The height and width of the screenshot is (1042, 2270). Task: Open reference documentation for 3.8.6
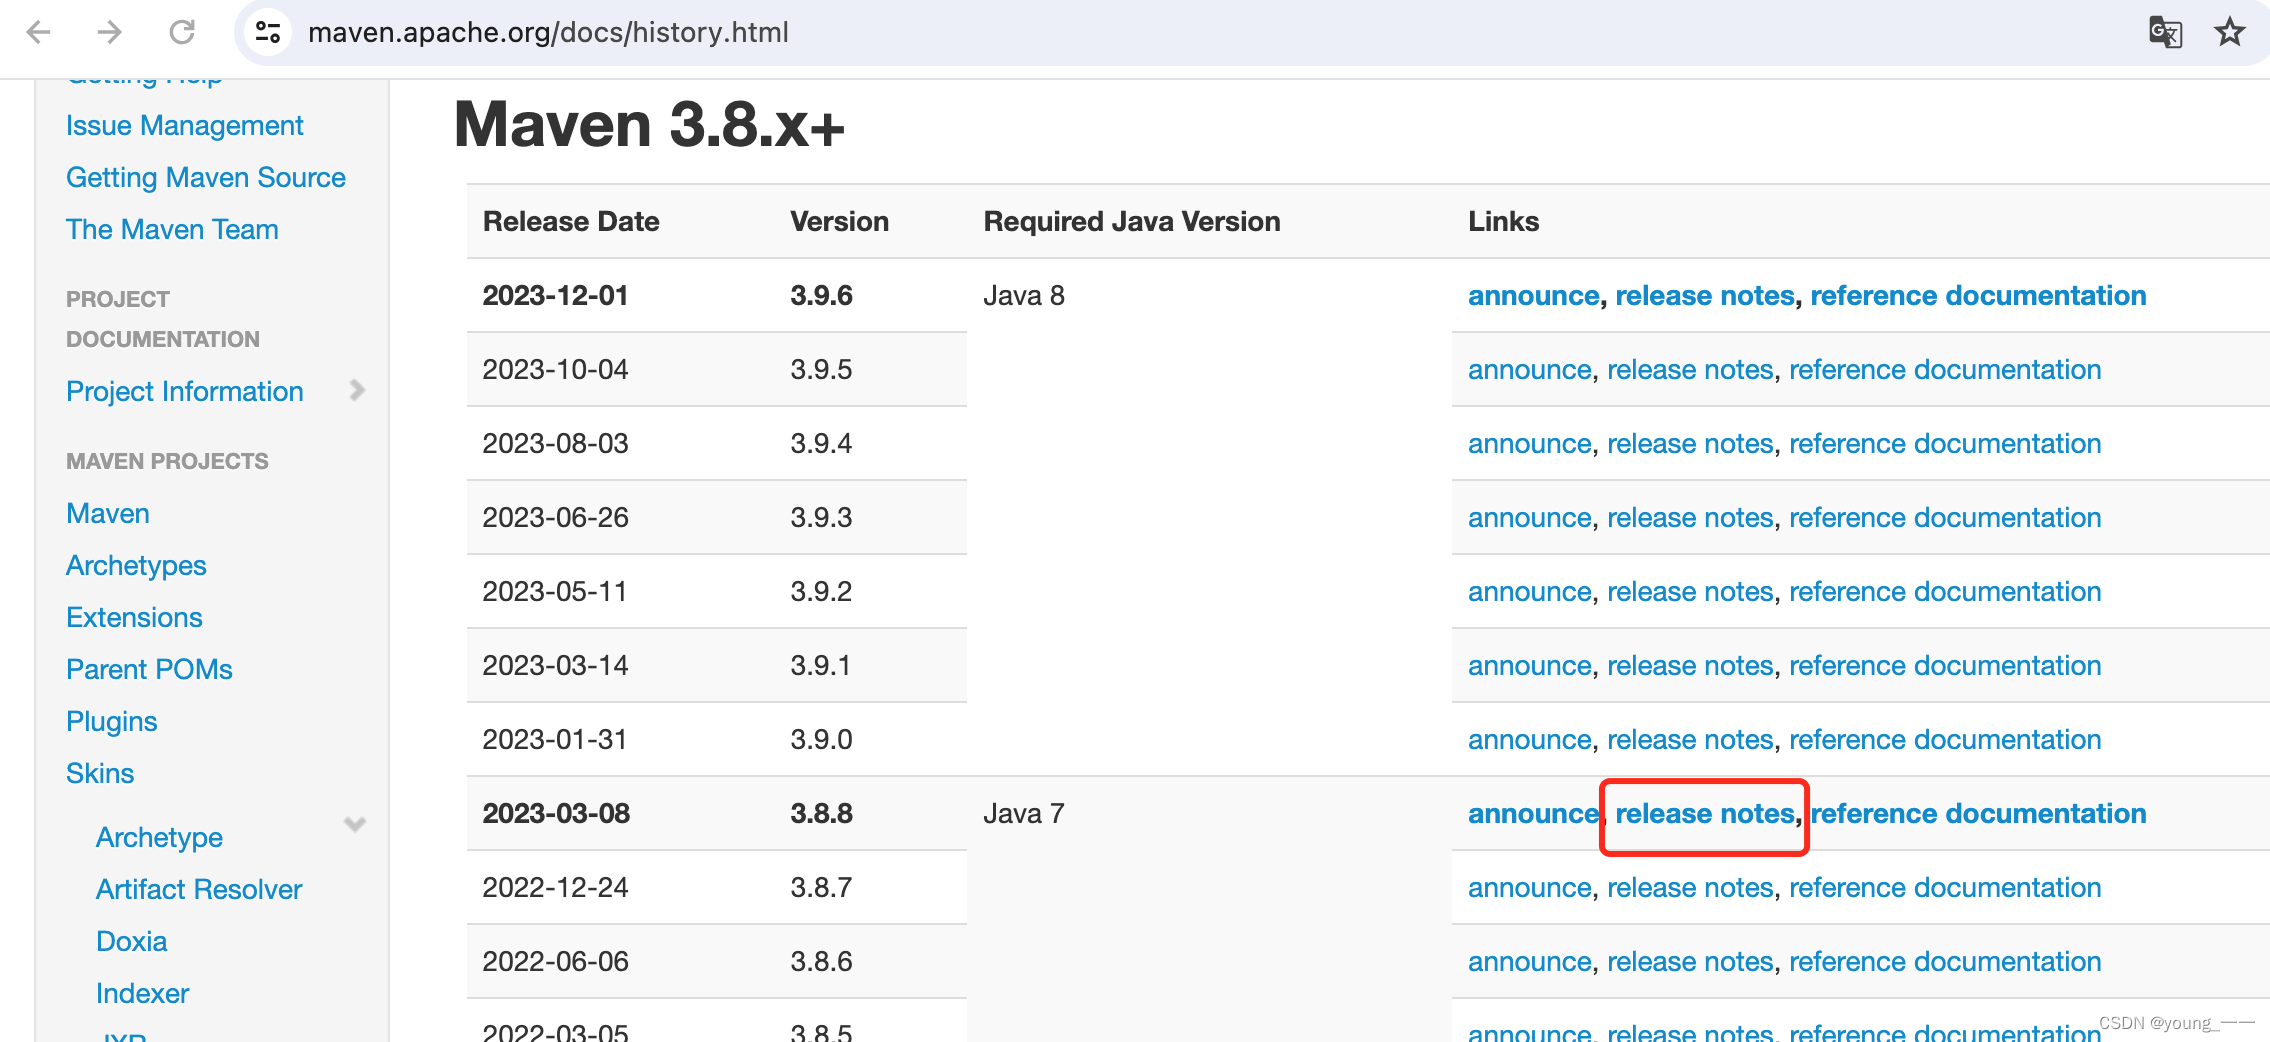[x=1945, y=962]
